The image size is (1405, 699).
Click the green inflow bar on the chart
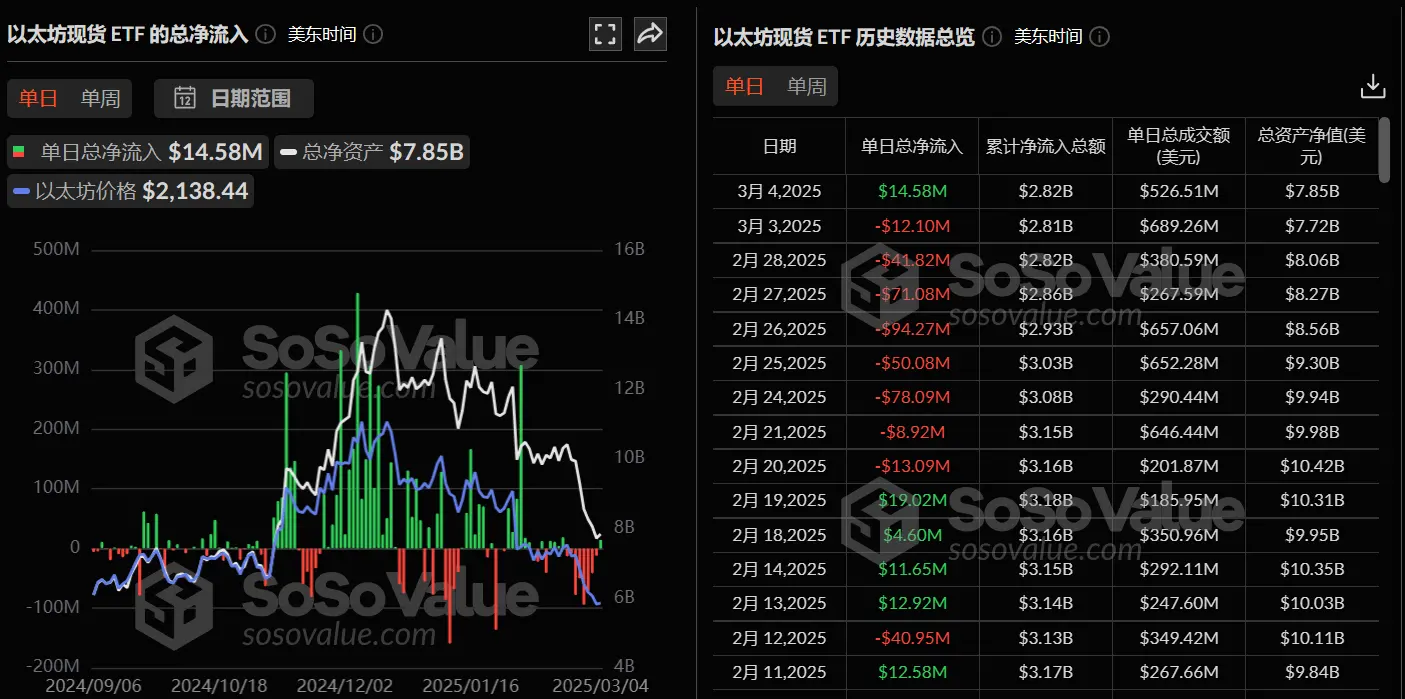[x=356, y=420]
